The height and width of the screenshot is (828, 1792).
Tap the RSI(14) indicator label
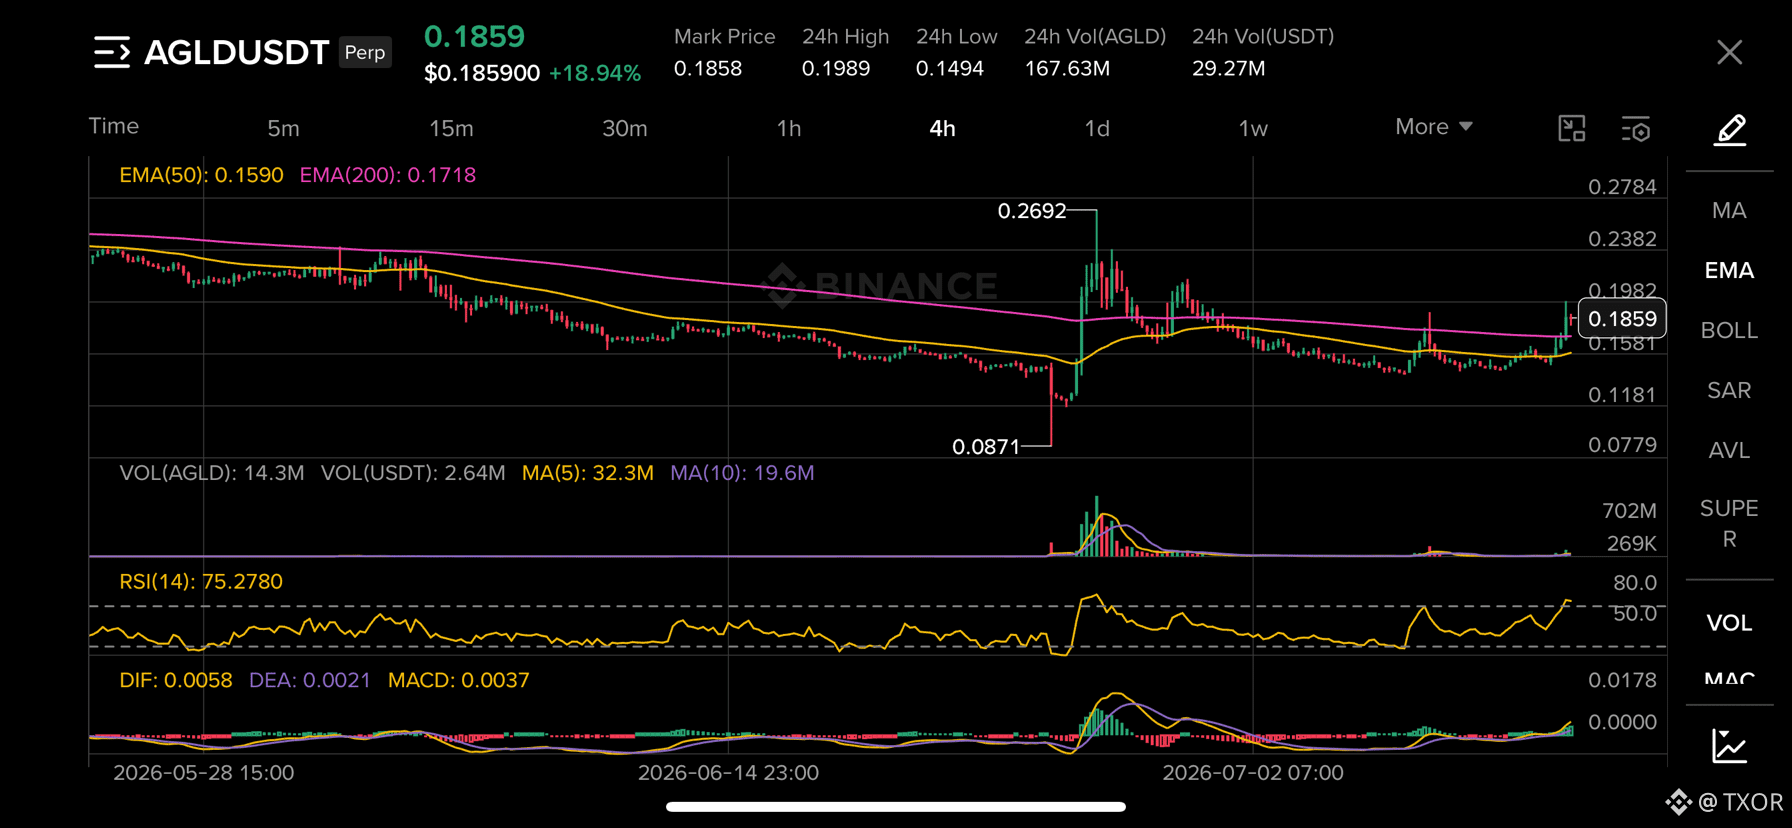point(201,582)
